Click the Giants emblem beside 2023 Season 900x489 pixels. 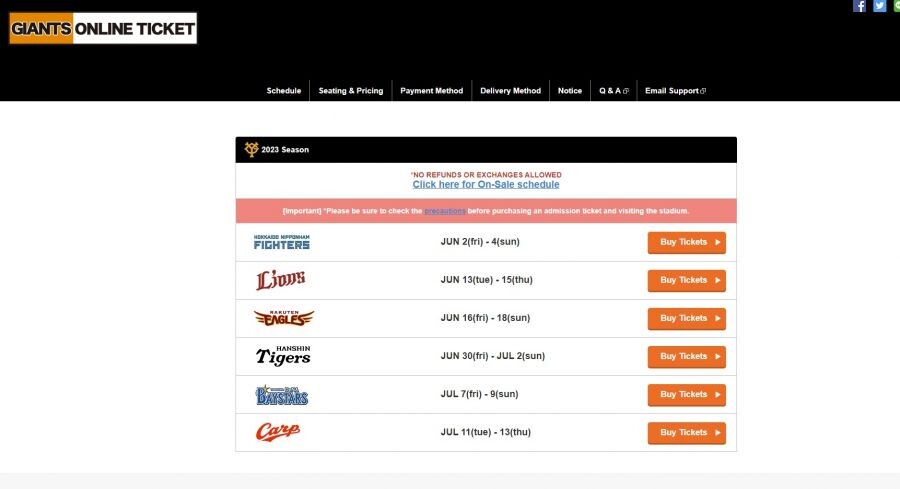[x=251, y=149]
